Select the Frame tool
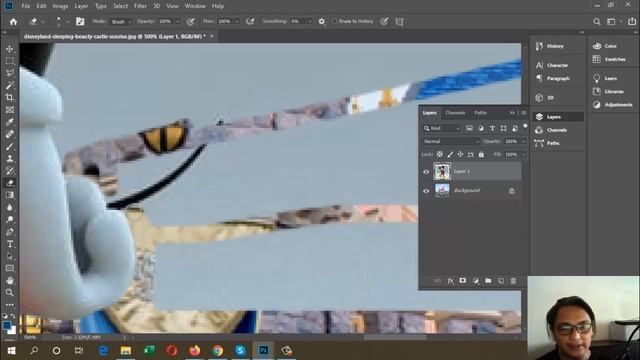Screen dimensions: 640x360 [x=10, y=110]
